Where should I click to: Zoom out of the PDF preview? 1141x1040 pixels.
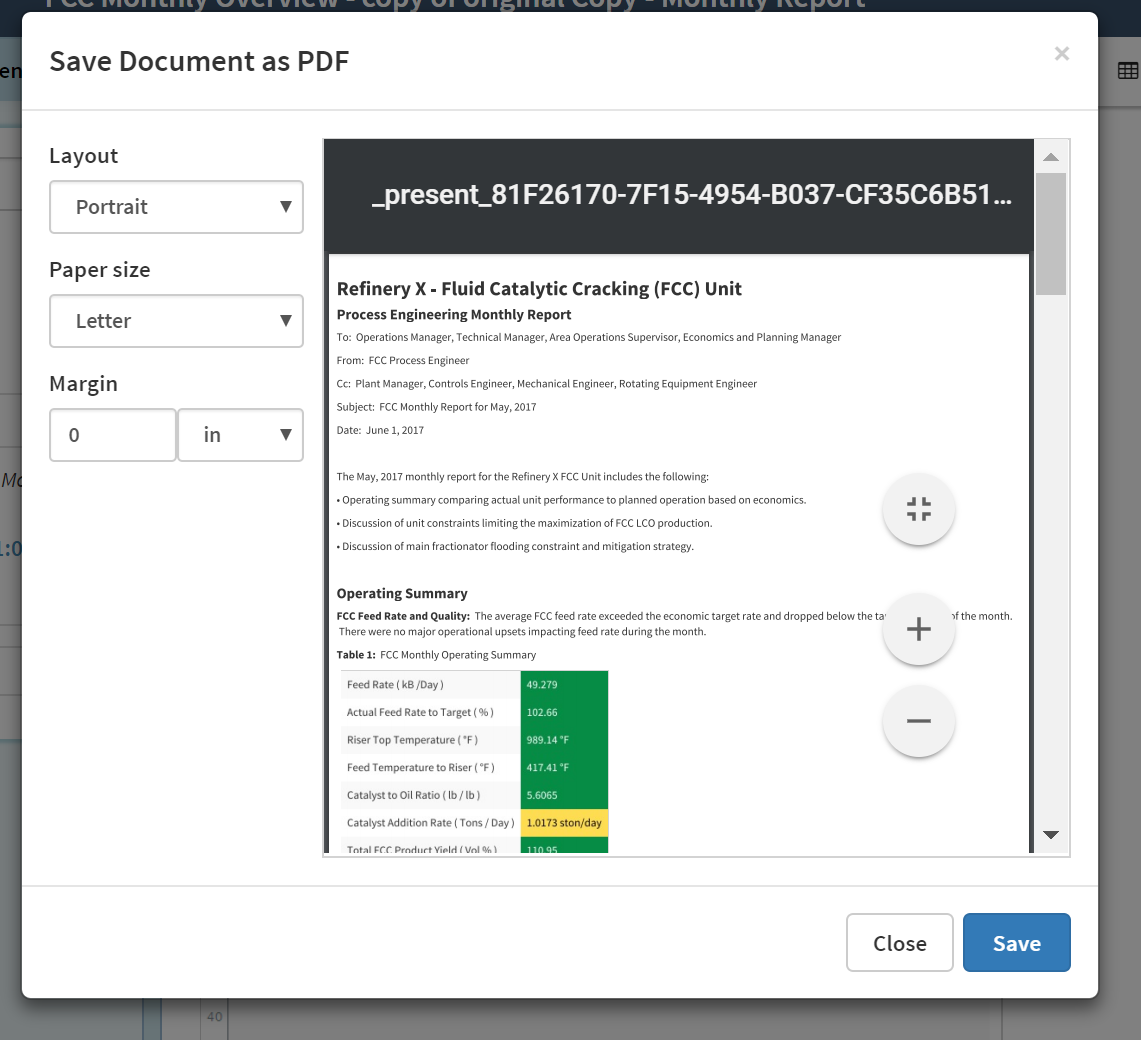918,721
